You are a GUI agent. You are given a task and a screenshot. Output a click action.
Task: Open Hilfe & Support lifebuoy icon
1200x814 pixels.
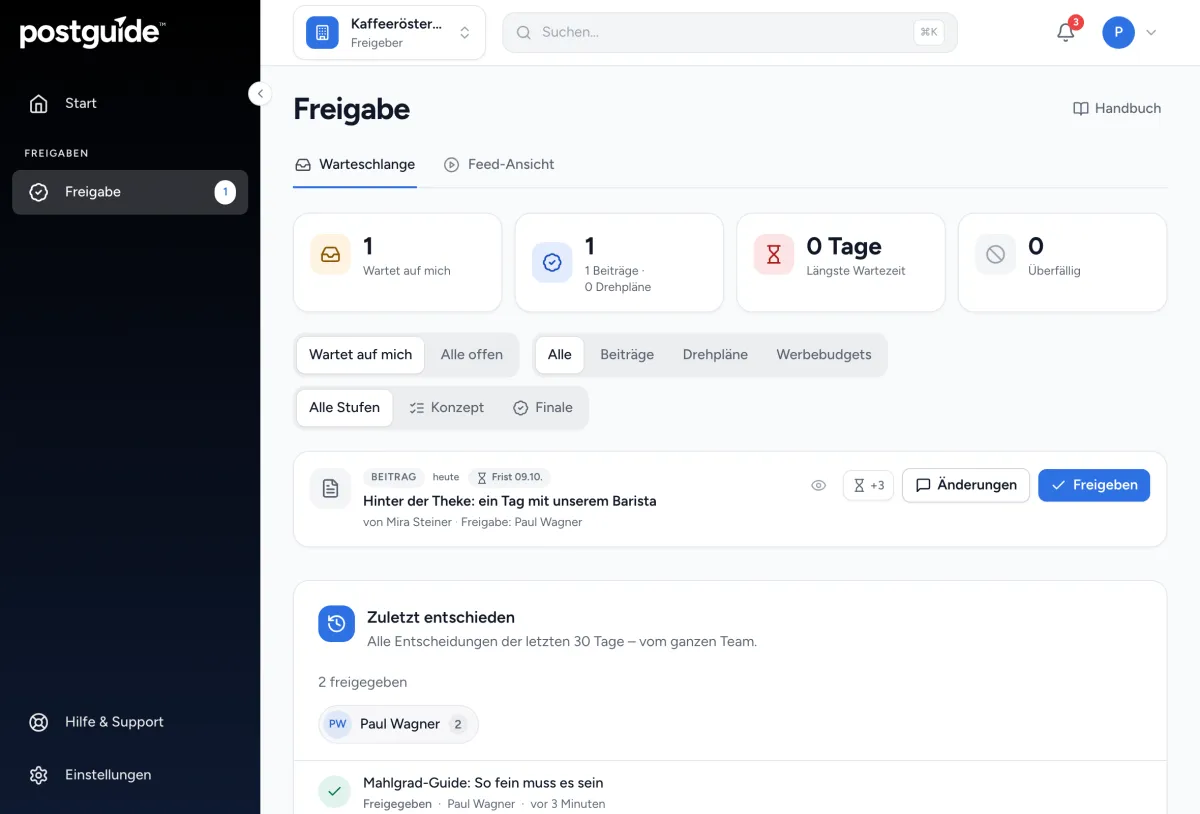(x=39, y=722)
